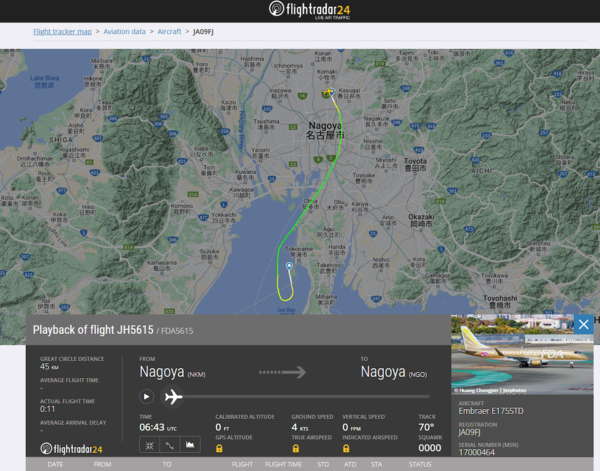Image resolution: width=600 pixels, height=471 pixels.
Task: Click the DATE column header
Action: click(x=55, y=464)
